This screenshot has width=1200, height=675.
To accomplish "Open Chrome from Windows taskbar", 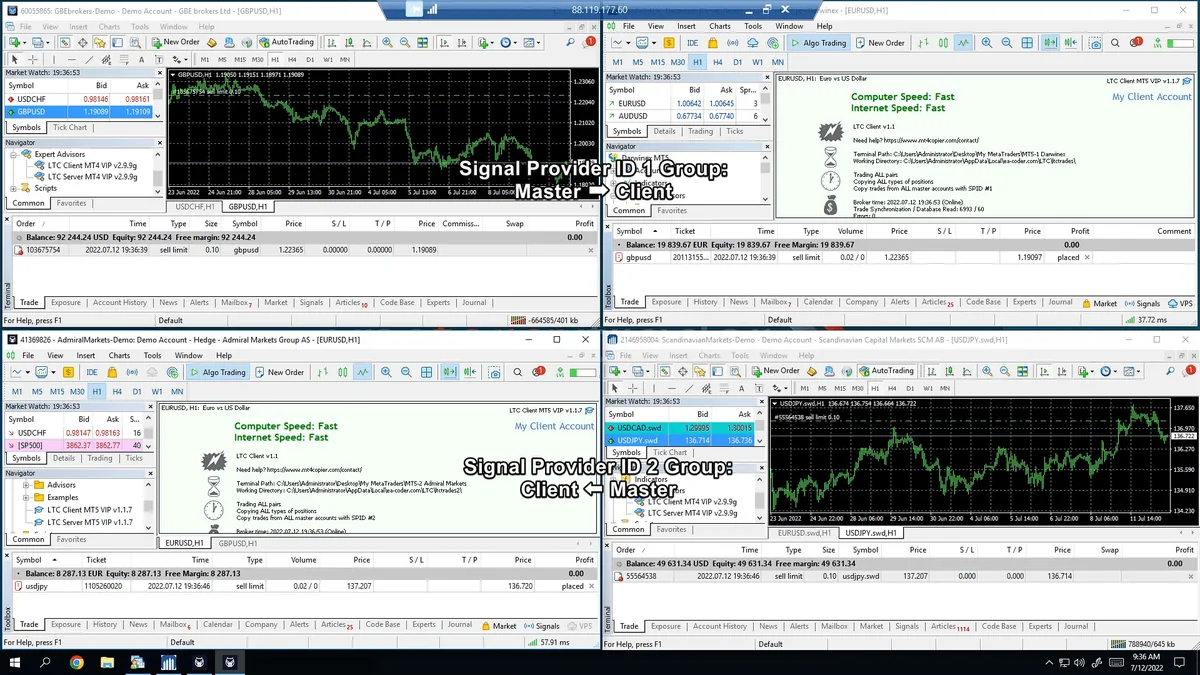I will 77,662.
